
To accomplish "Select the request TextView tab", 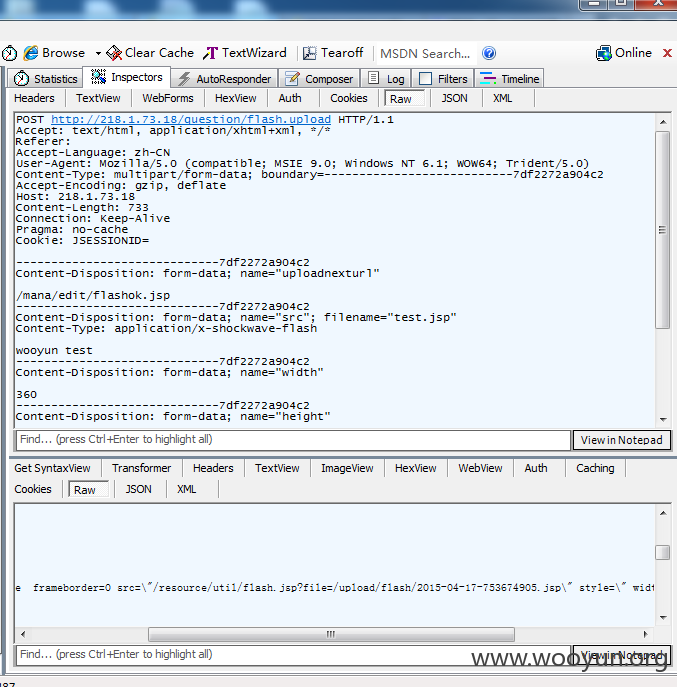I will [x=98, y=98].
